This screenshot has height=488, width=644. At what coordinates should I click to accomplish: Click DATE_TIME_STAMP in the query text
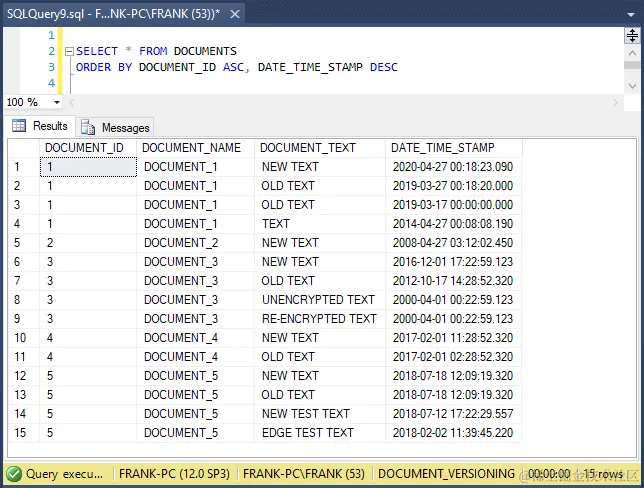[310, 67]
